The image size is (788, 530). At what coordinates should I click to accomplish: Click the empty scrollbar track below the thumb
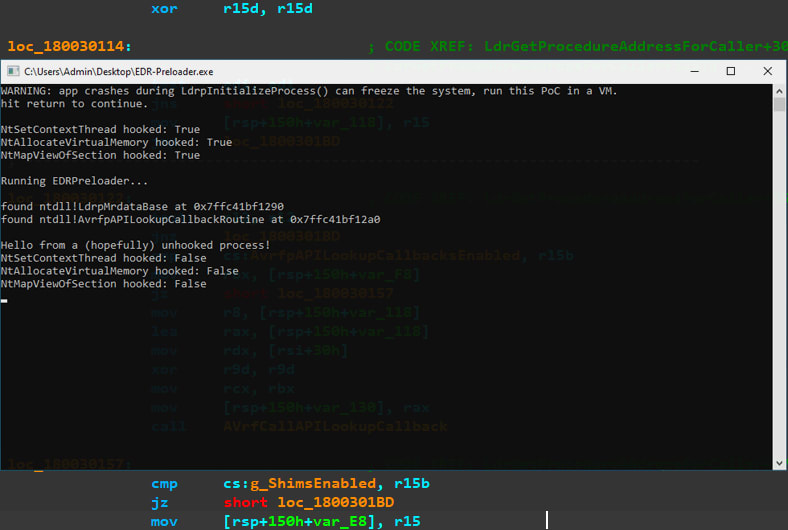point(779,300)
